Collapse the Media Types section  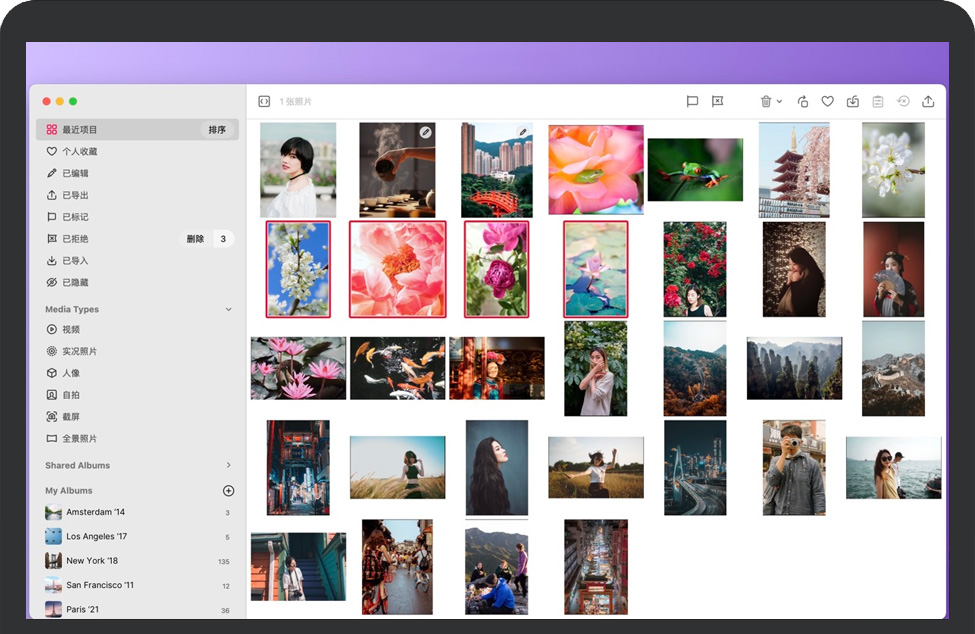(x=228, y=310)
